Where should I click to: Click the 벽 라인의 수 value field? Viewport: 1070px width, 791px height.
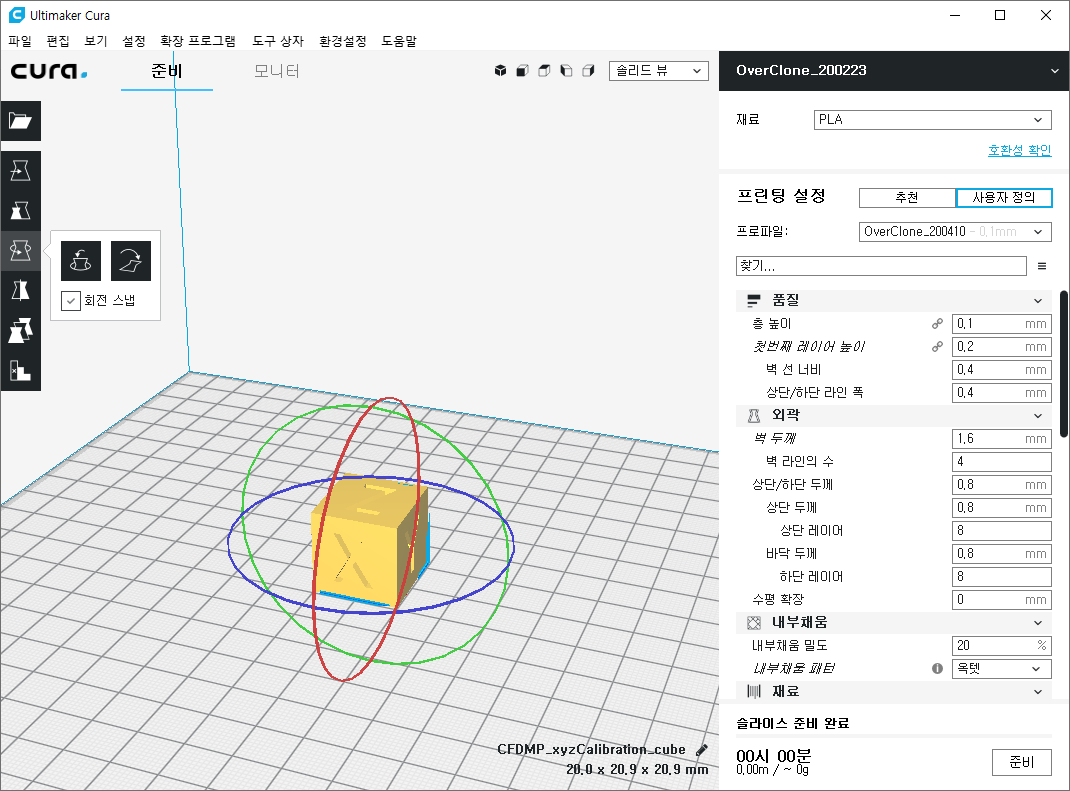pos(1001,462)
